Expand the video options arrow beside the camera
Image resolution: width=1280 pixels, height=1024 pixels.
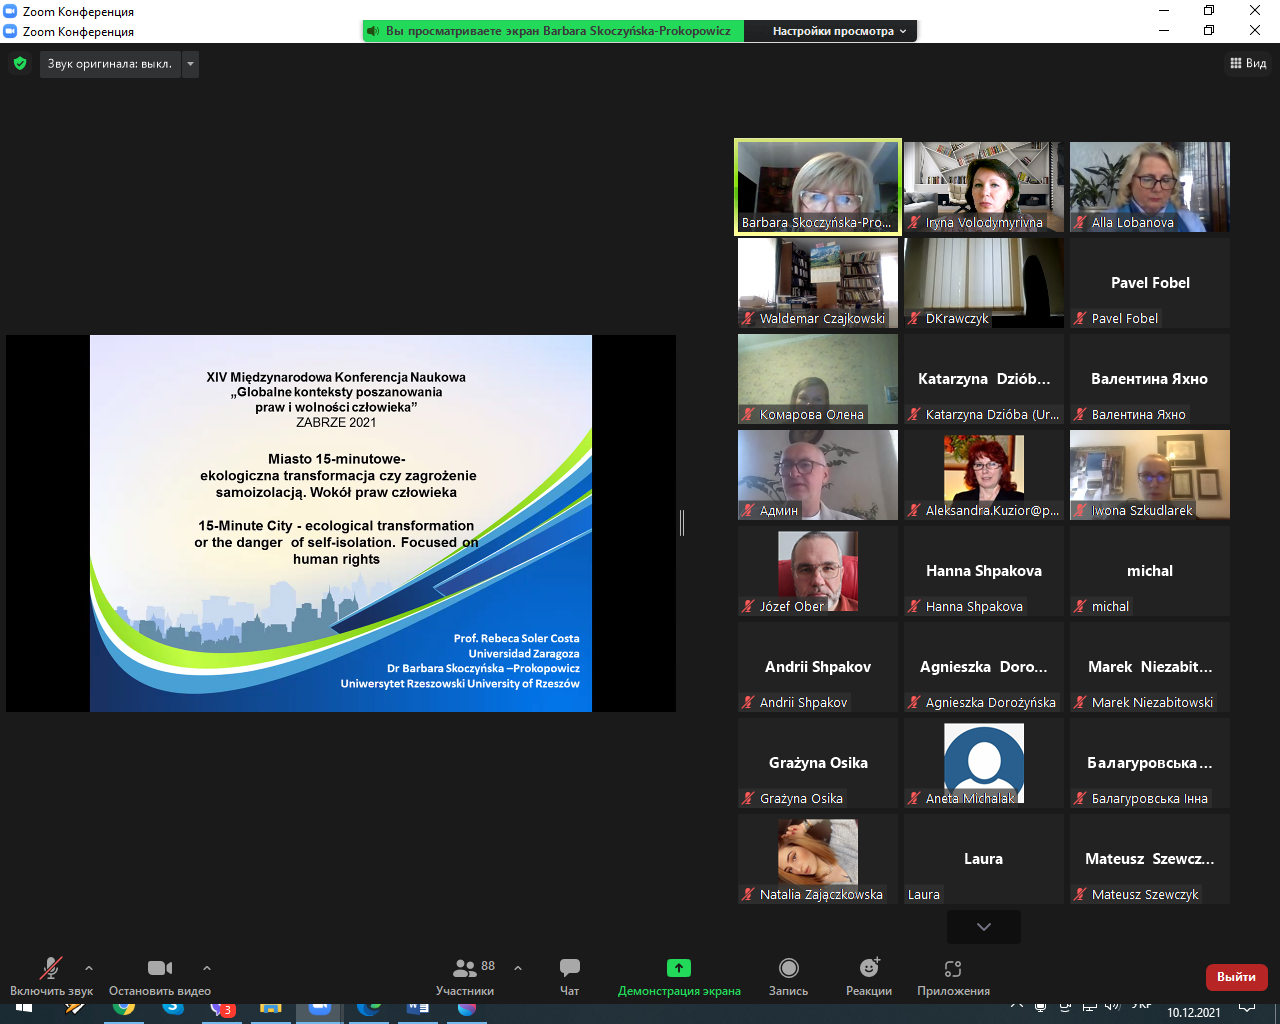pyautogui.click(x=207, y=968)
